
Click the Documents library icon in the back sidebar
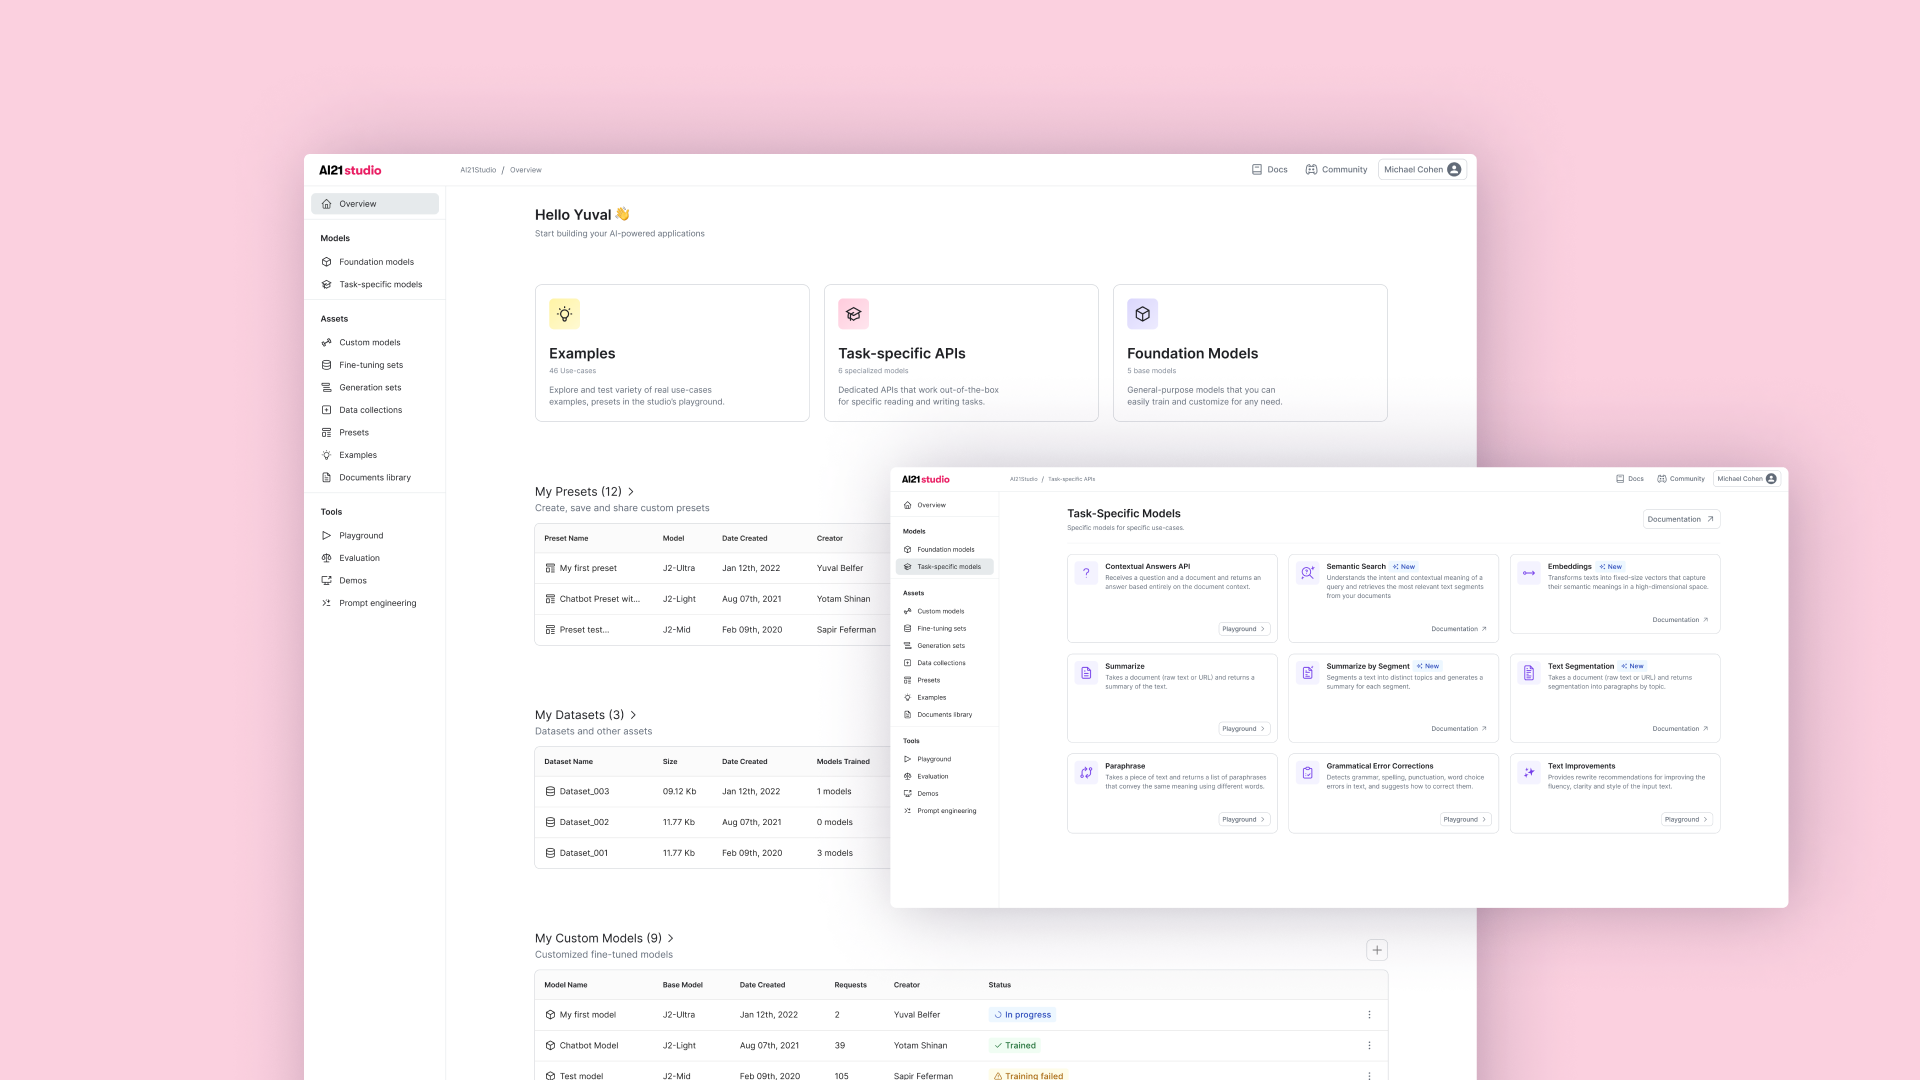click(326, 478)
